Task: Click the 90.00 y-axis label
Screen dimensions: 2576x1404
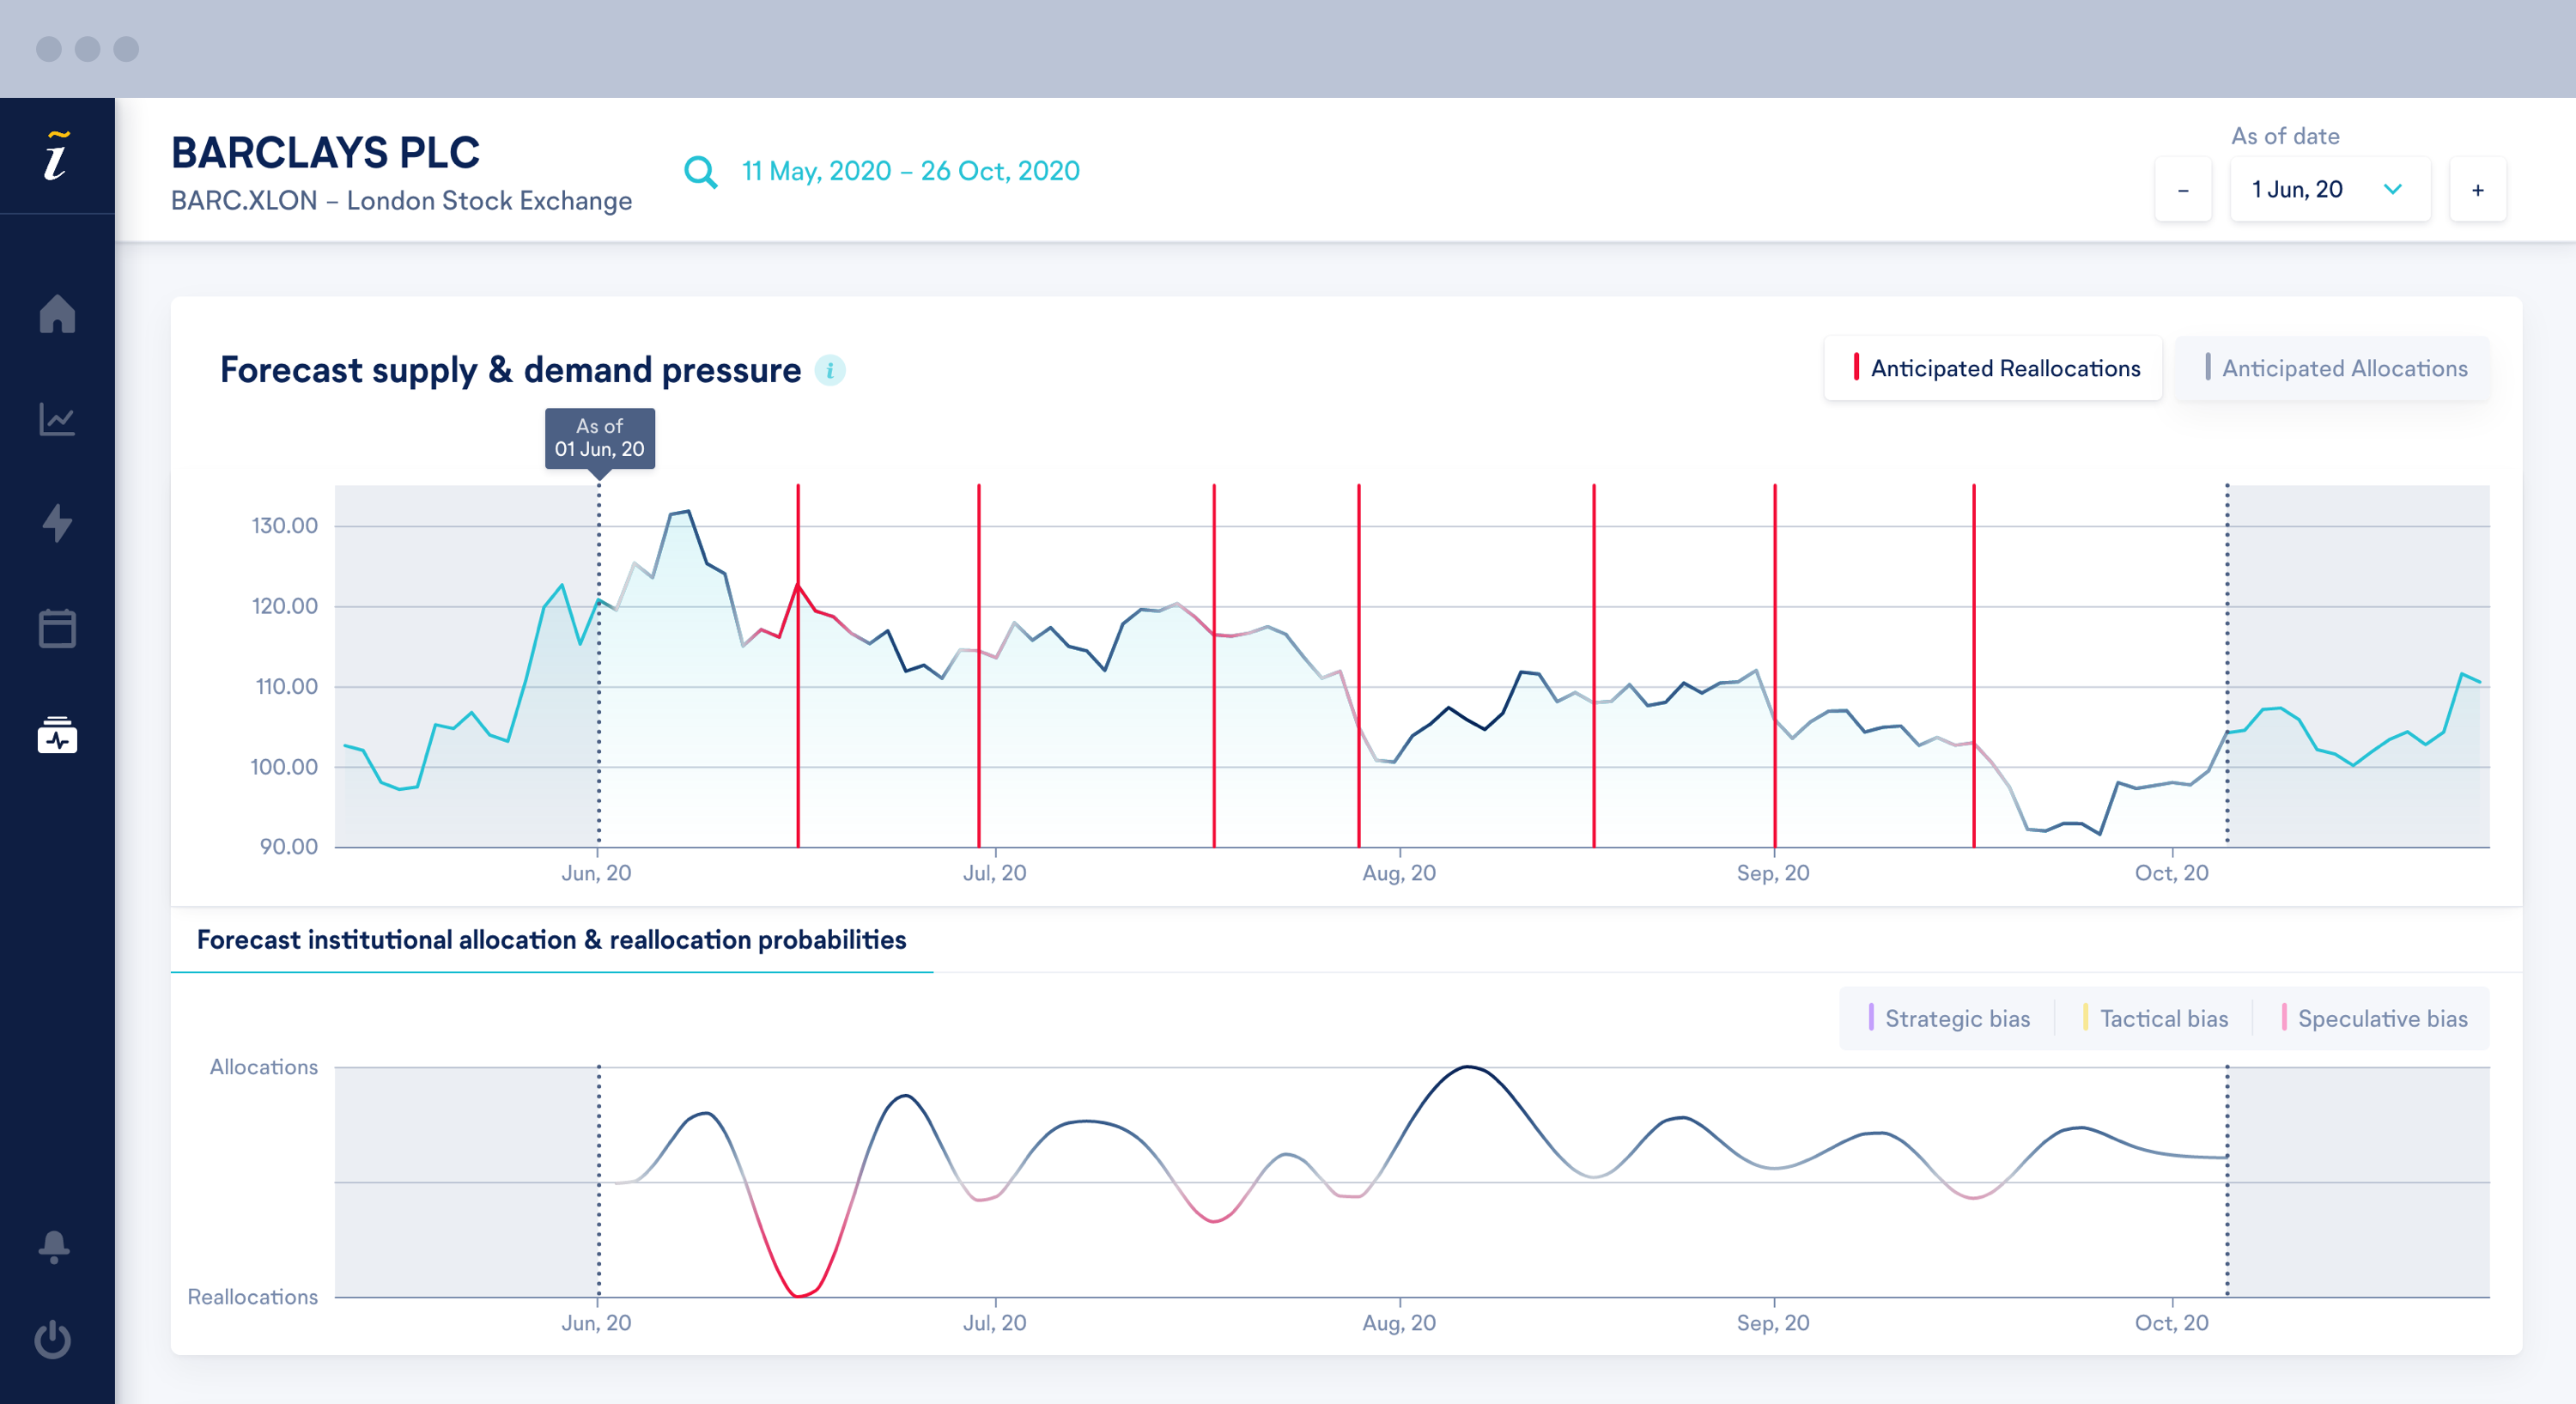Action: [x=288, y=847]
